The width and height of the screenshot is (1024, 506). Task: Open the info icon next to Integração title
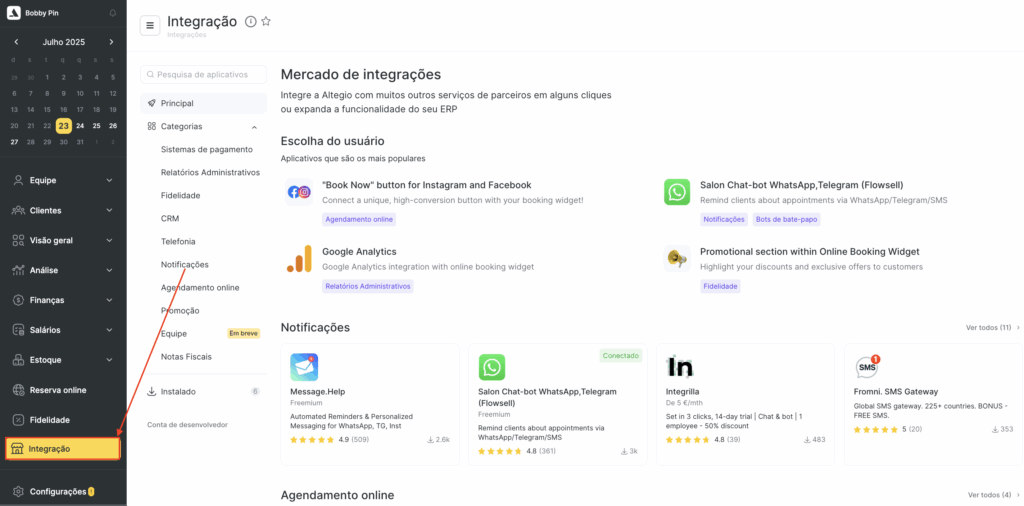(x=250, y=22)
